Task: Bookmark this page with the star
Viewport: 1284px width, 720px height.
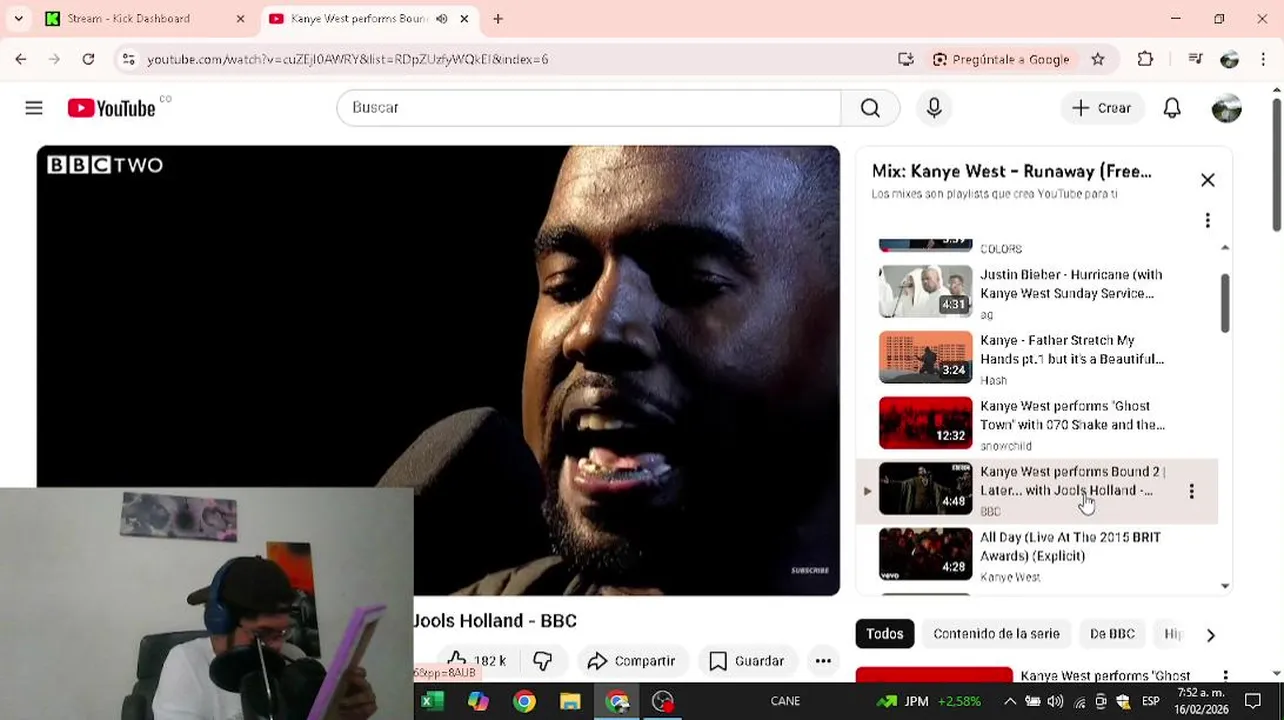Action: 1098,59
